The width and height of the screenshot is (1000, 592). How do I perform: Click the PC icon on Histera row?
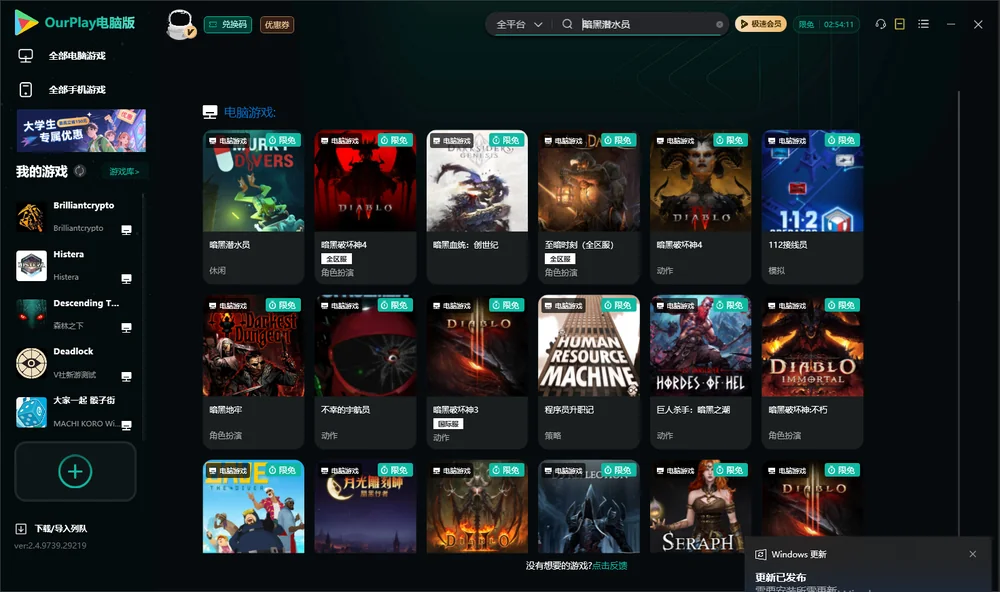coord(126,279)
